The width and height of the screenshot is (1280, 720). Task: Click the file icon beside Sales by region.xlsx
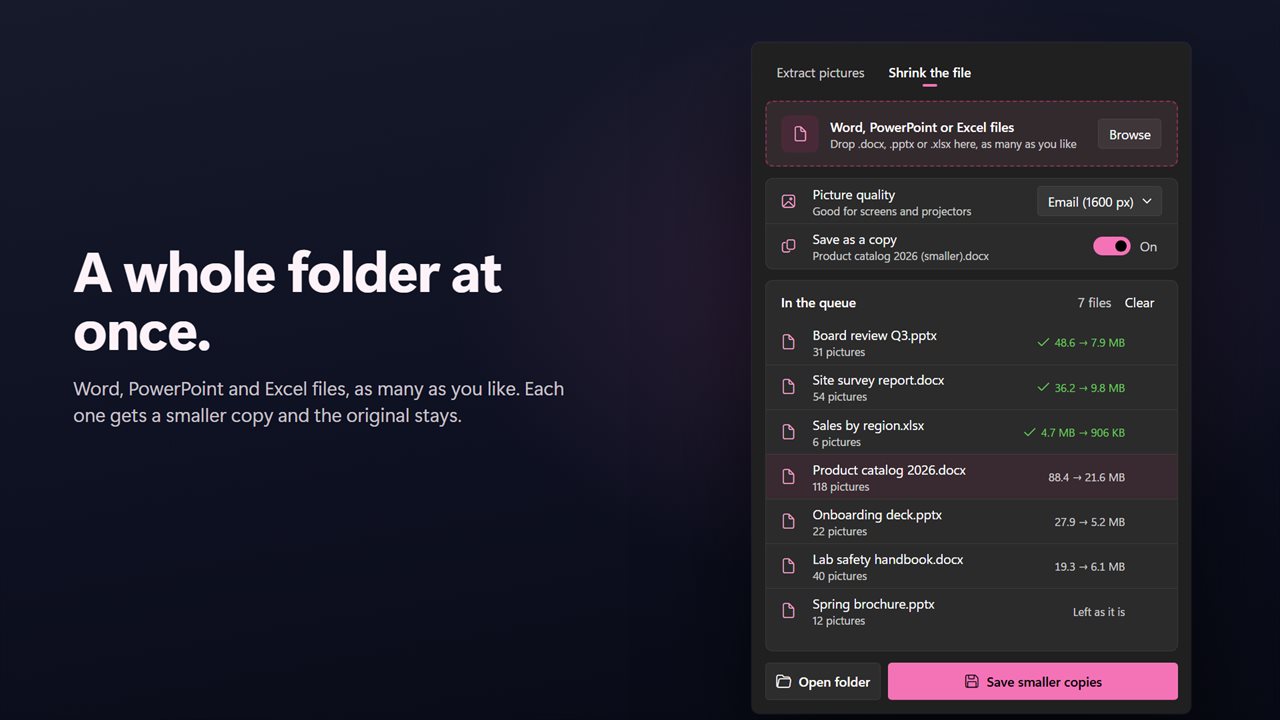(789, 433)
